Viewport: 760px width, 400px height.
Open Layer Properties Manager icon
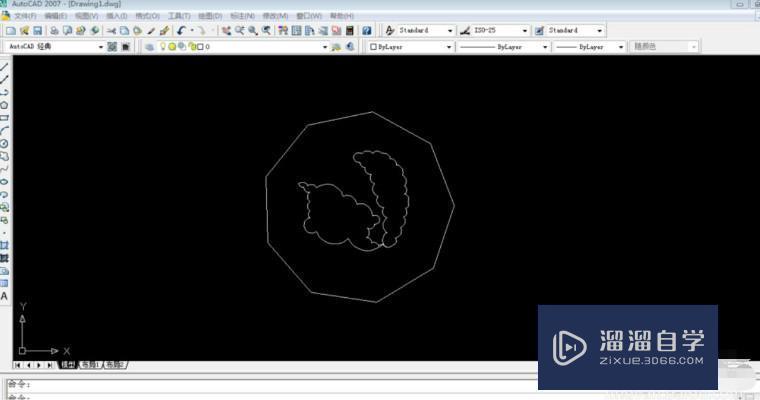[150, 47]
